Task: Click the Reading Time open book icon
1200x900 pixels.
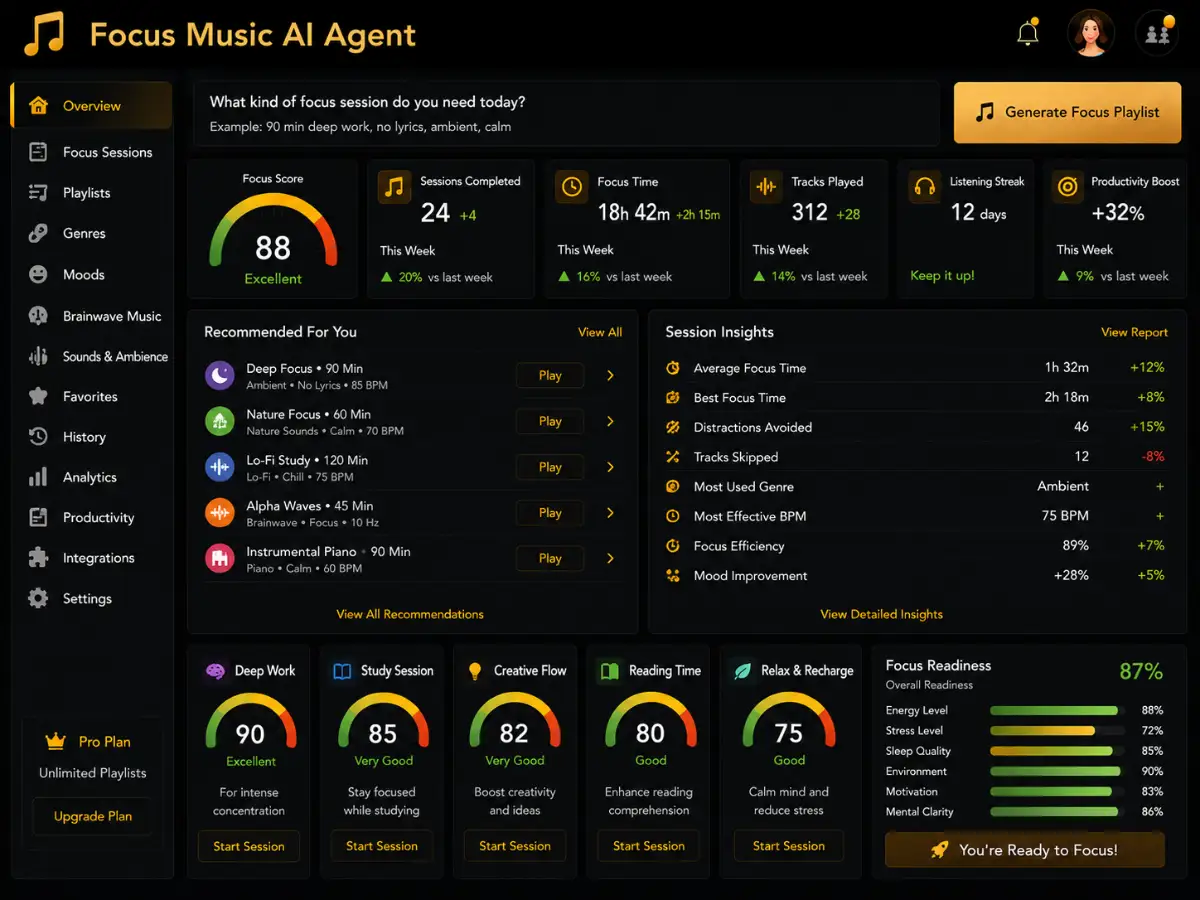Action: point(609,671)
